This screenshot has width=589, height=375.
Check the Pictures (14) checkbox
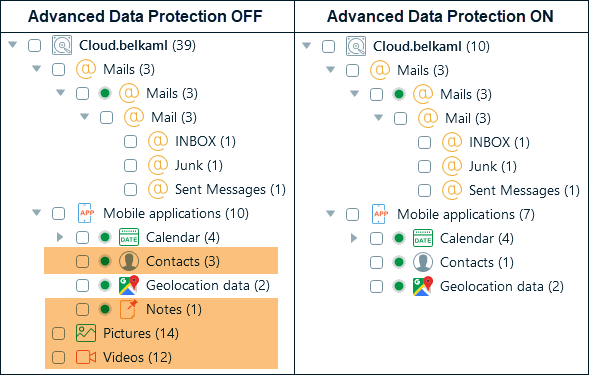tap(58, 333)
